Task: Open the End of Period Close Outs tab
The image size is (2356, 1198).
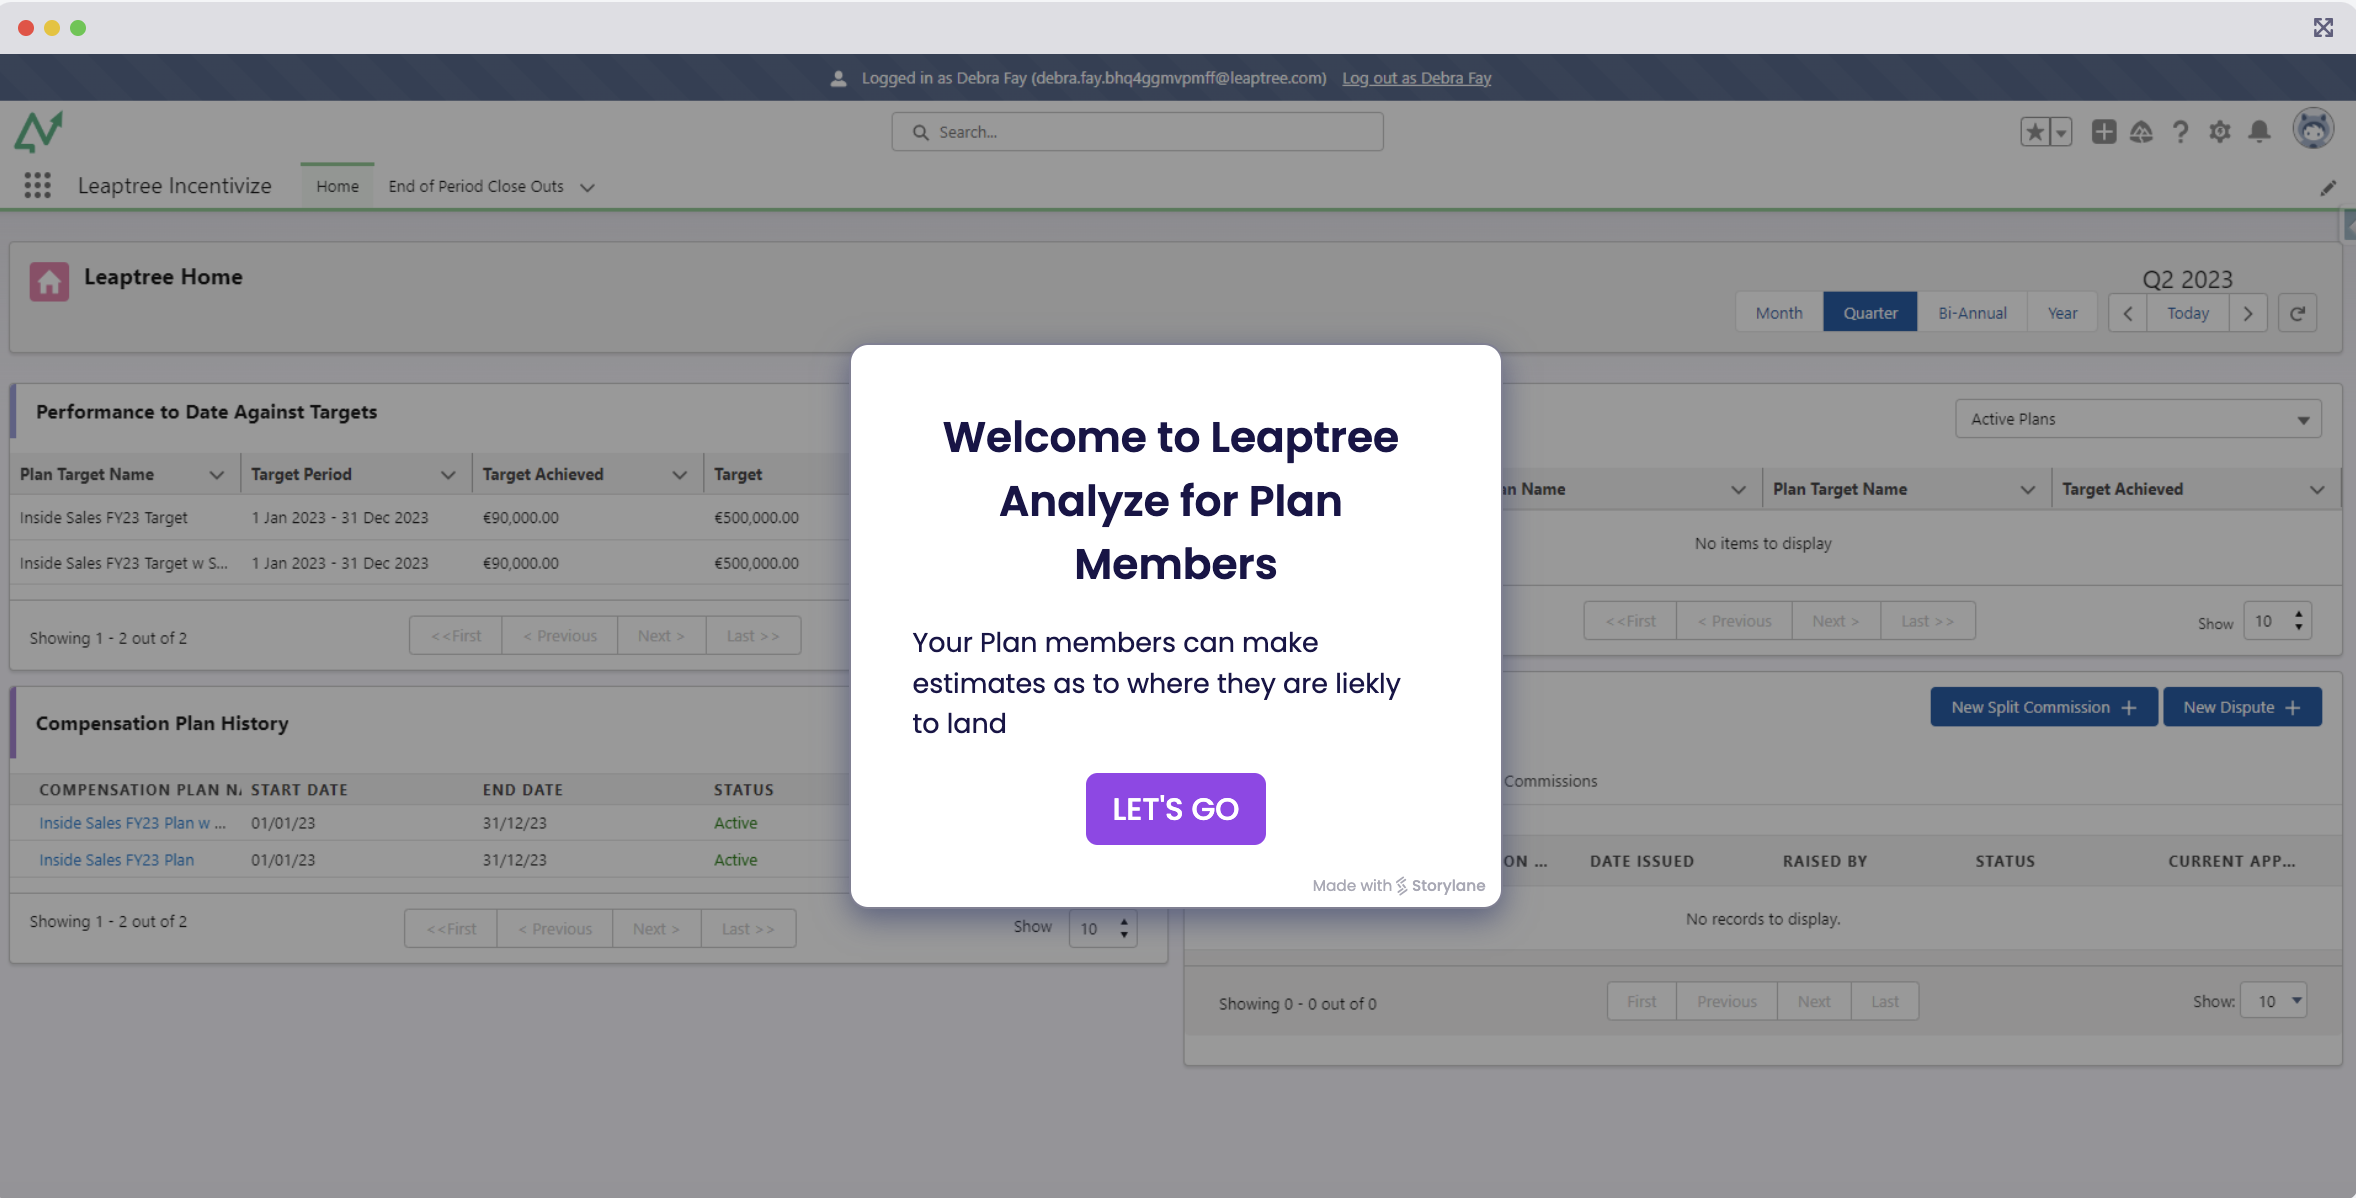Action: click(x=476, y=186)
